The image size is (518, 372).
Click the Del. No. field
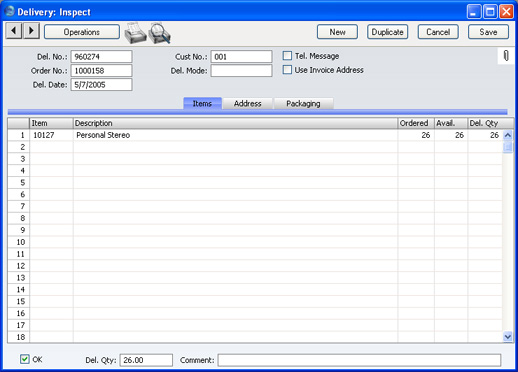click(101, 57)
